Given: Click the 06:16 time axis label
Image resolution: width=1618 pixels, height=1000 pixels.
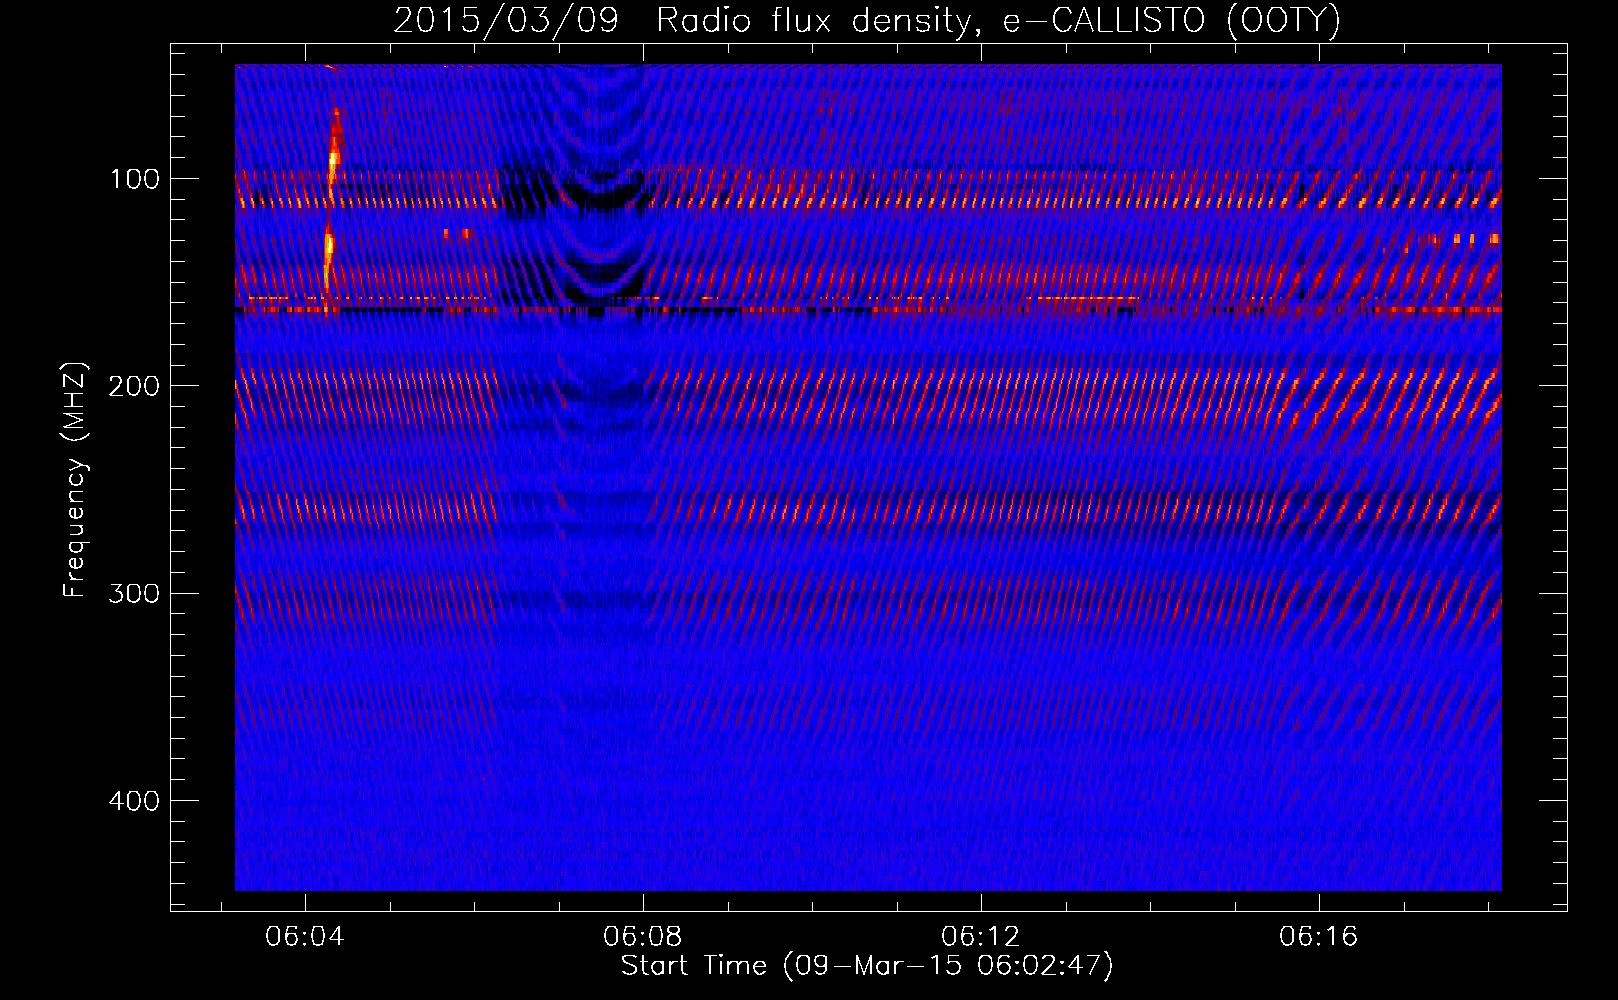Looking at the screenshot, I should 1319,936.
